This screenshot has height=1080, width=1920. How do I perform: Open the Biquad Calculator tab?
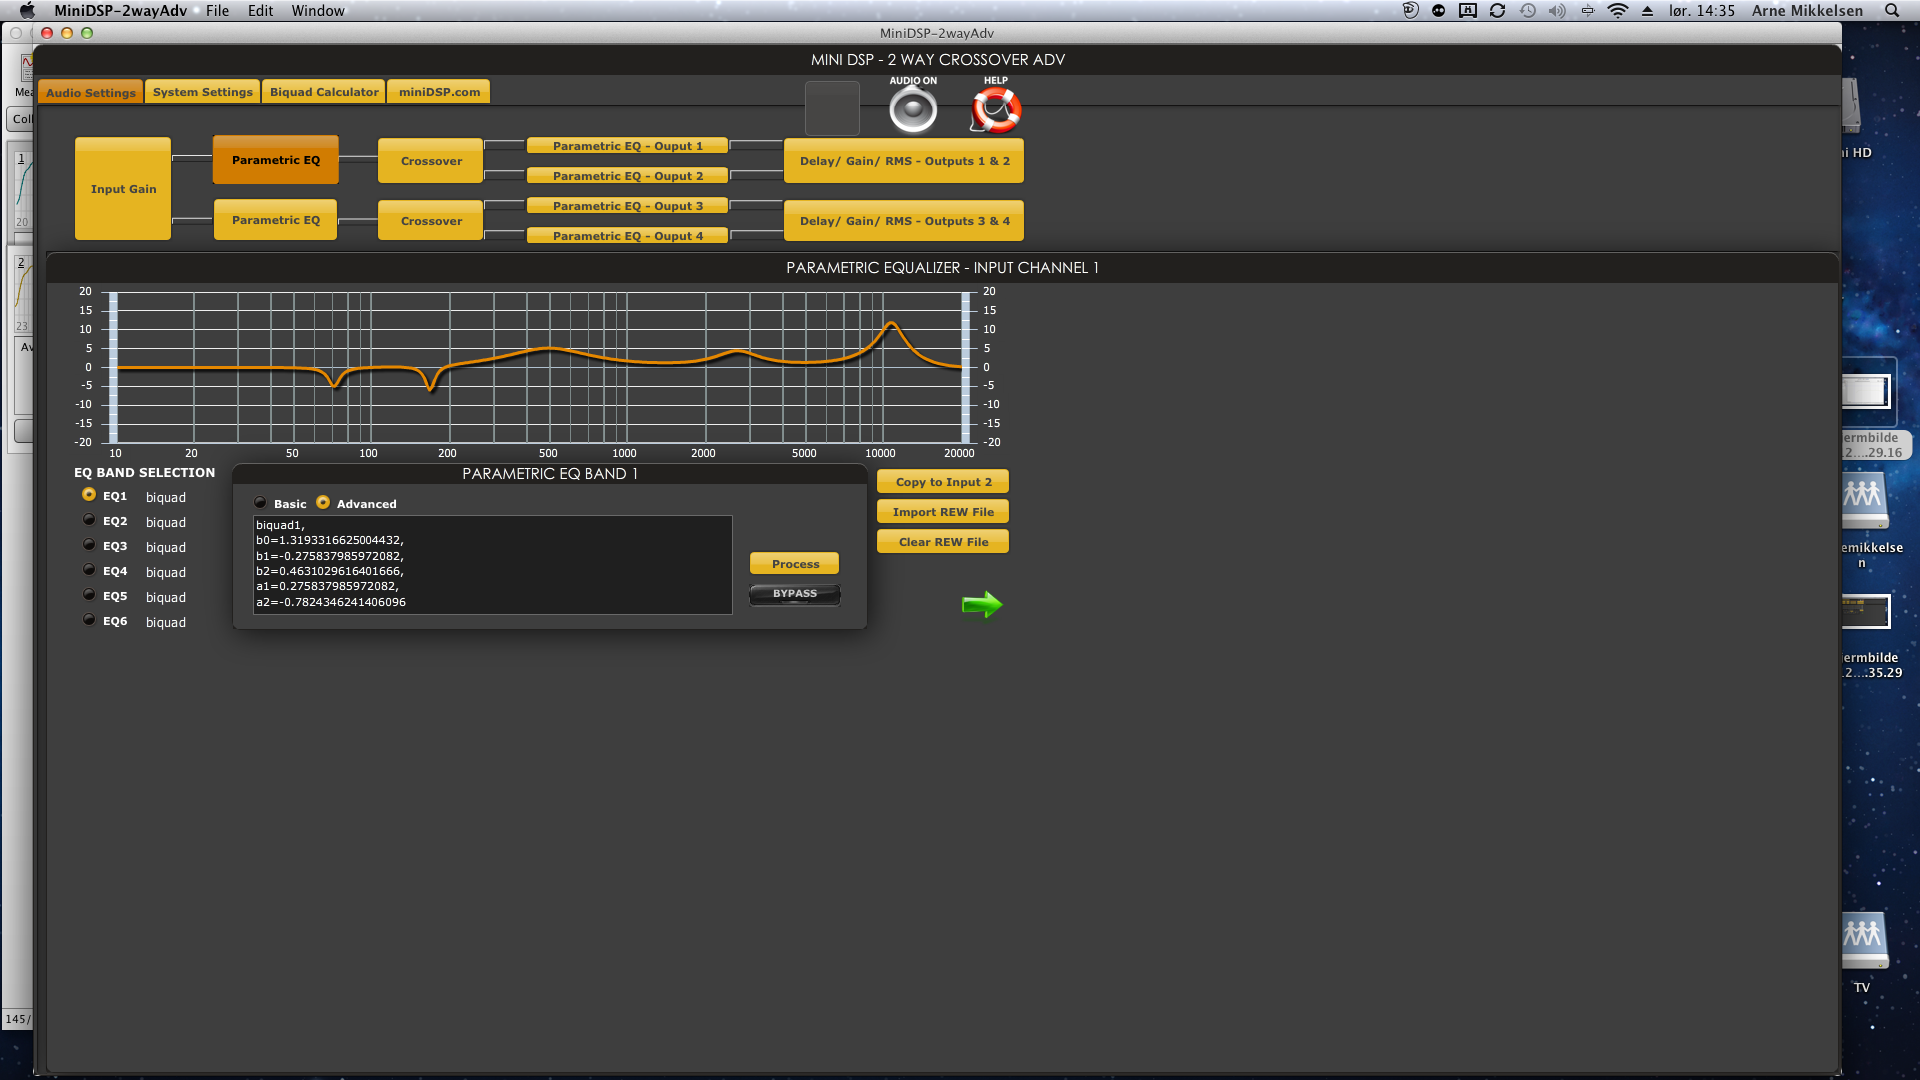click(x=324, y=92)
